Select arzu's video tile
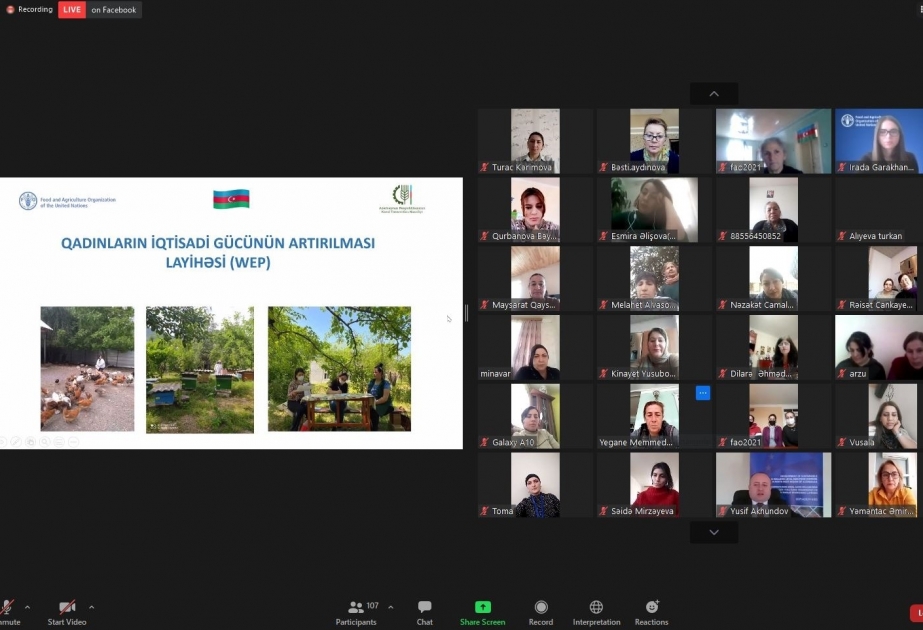 879,347
